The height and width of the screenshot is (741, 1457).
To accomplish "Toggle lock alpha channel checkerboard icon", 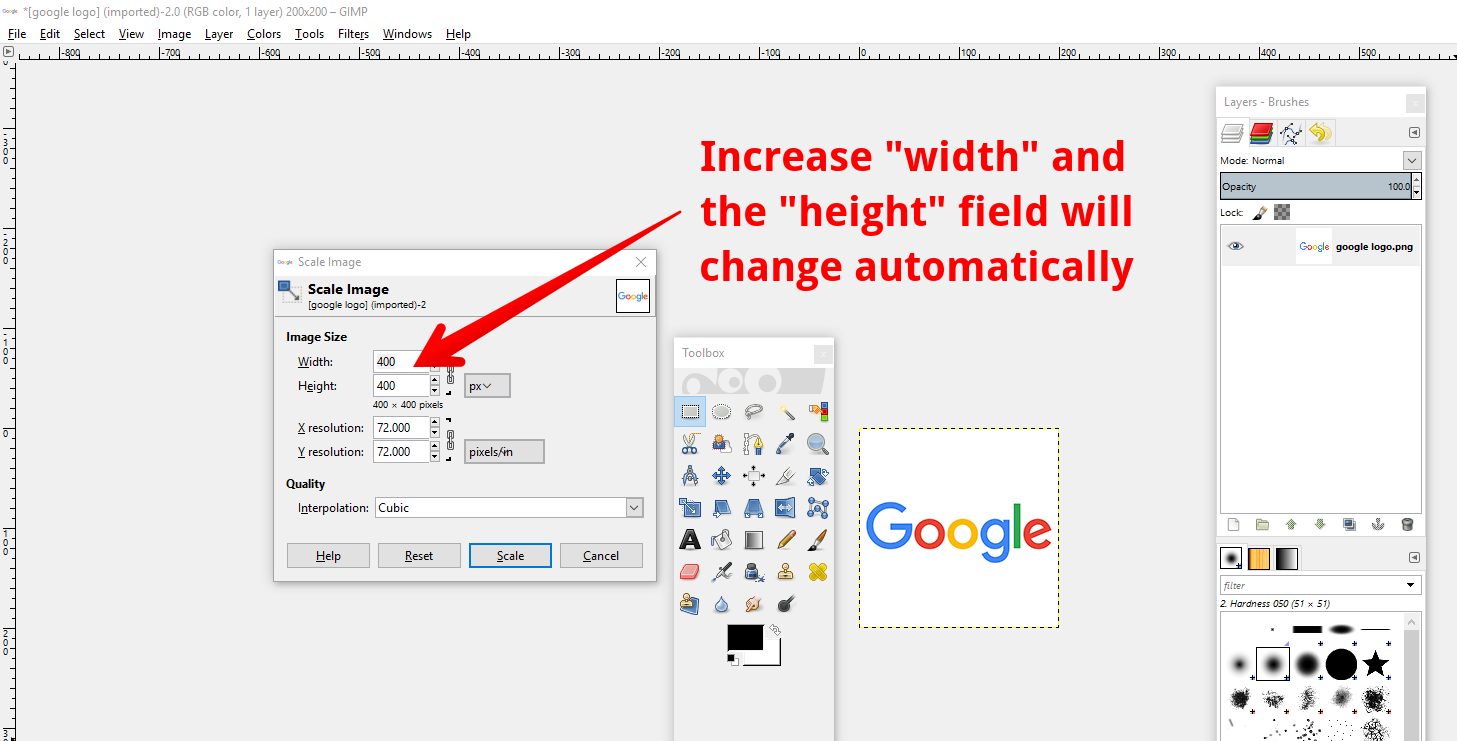I will [x=1282, y=212].
